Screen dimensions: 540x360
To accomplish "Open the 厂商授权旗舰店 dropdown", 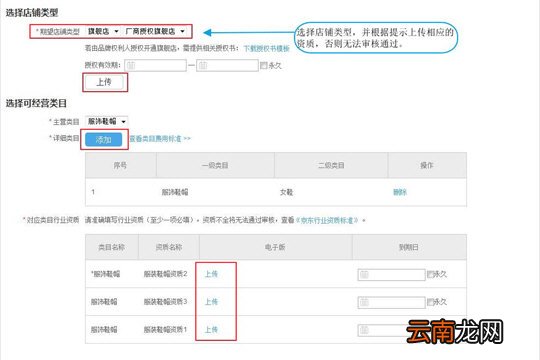I will pos(155,31).
